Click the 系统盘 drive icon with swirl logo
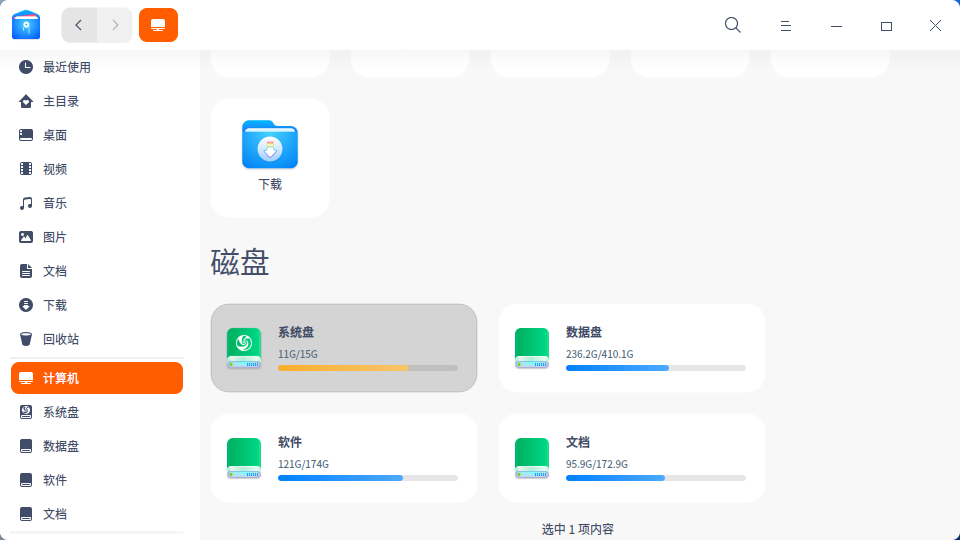960x540 pixels. (x=244, y=348)
